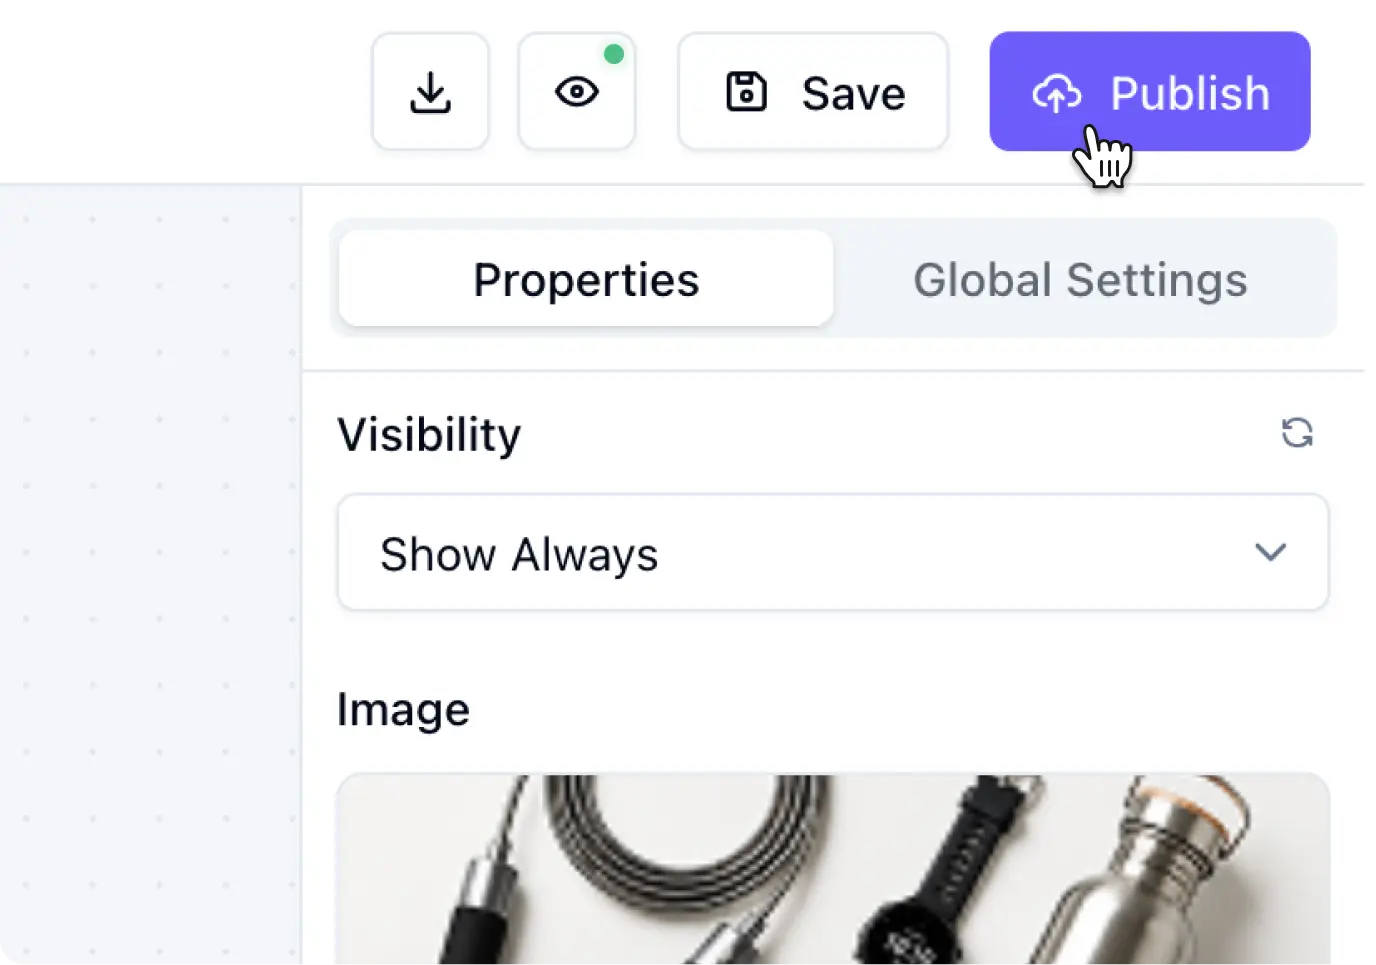
Task: Click the Visibility section heading
Action: (x=429, y=435)
